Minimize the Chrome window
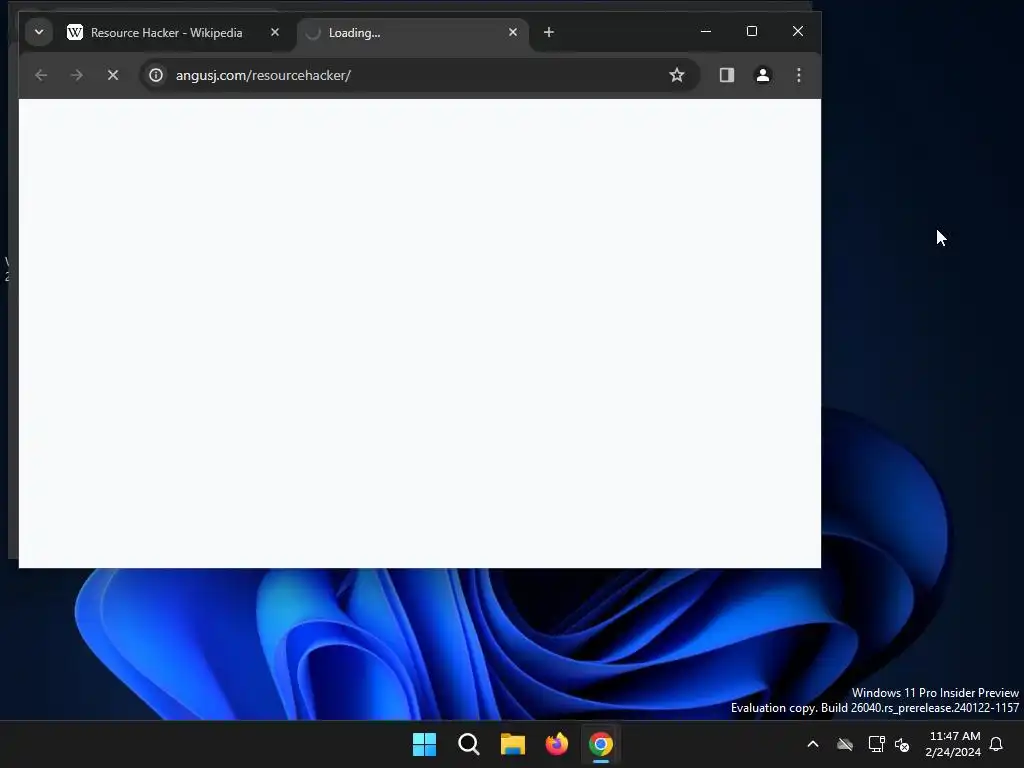The height and width of the screenshot is (768, 1024). click(706, 31)
